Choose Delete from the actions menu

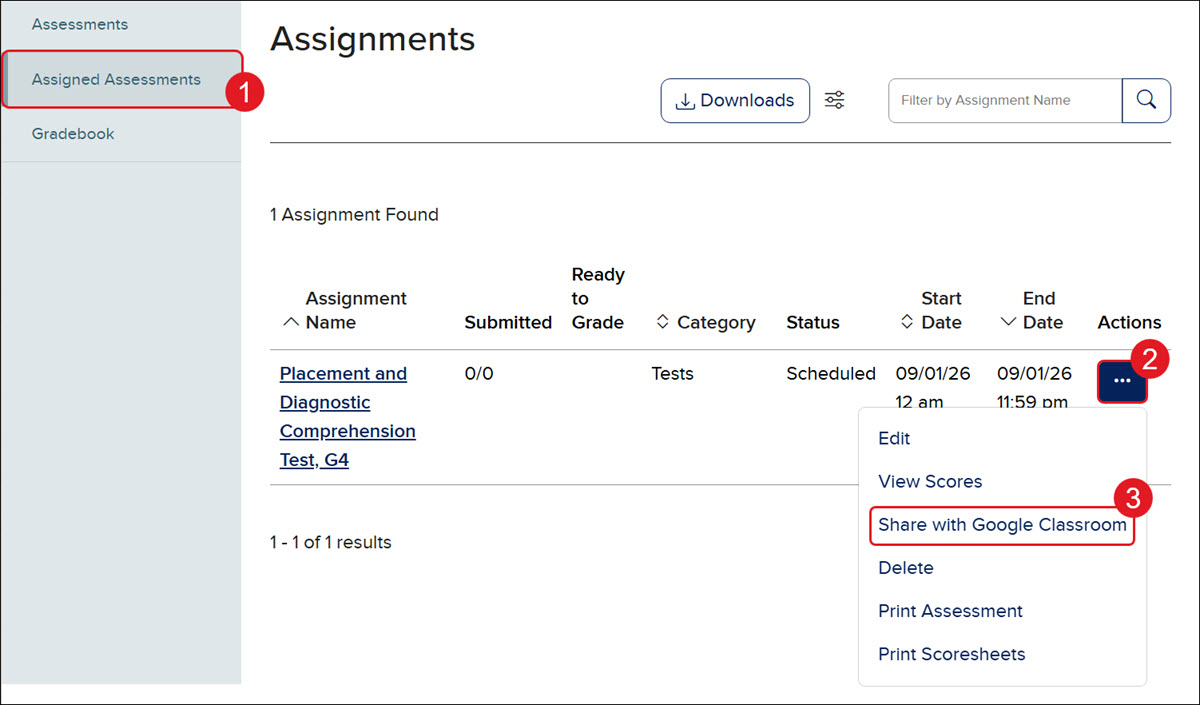click(906, 567)
